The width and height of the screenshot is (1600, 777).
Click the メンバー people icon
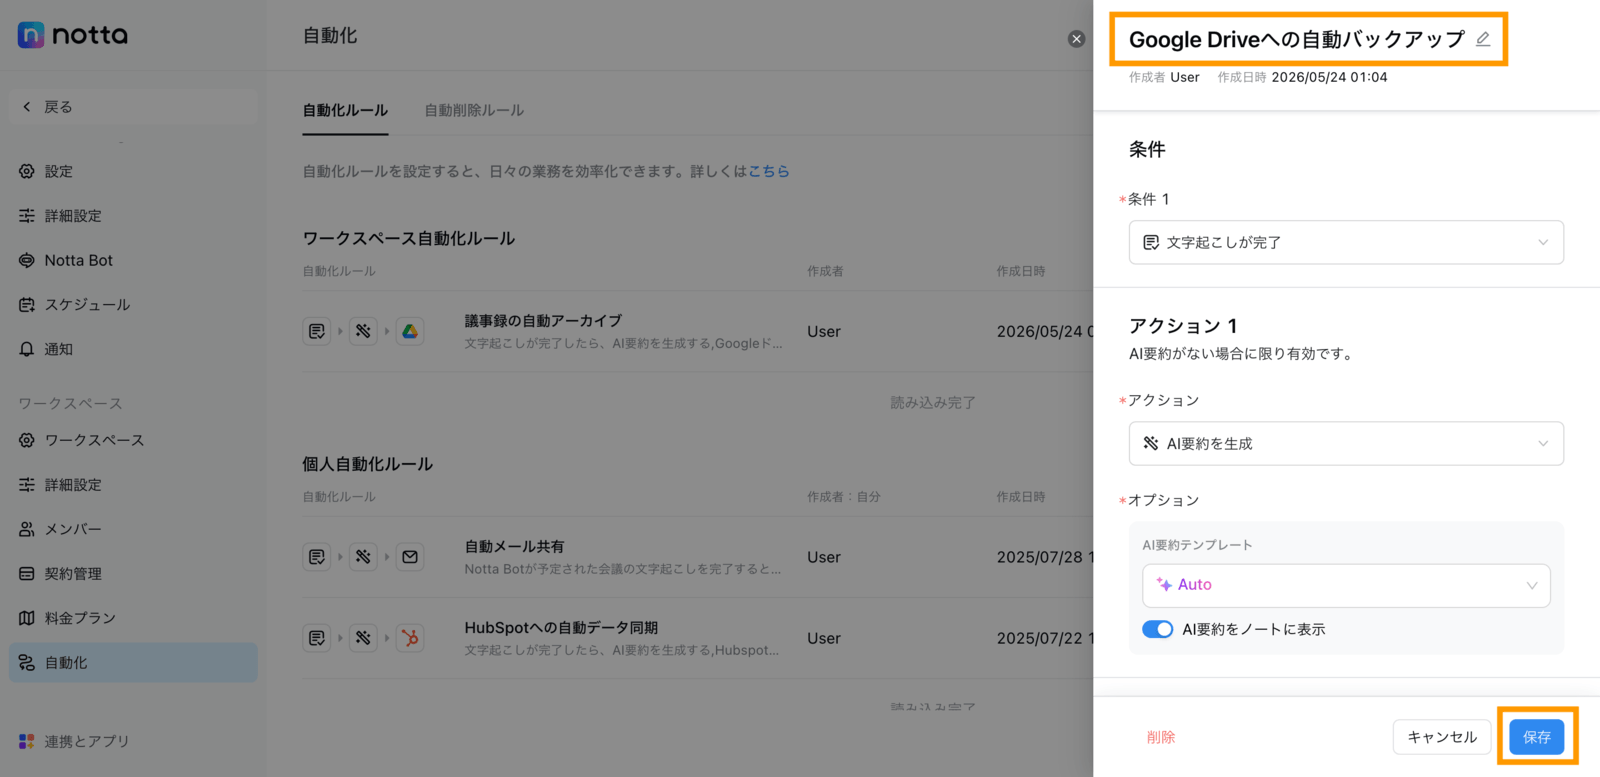tap(27, 529)
